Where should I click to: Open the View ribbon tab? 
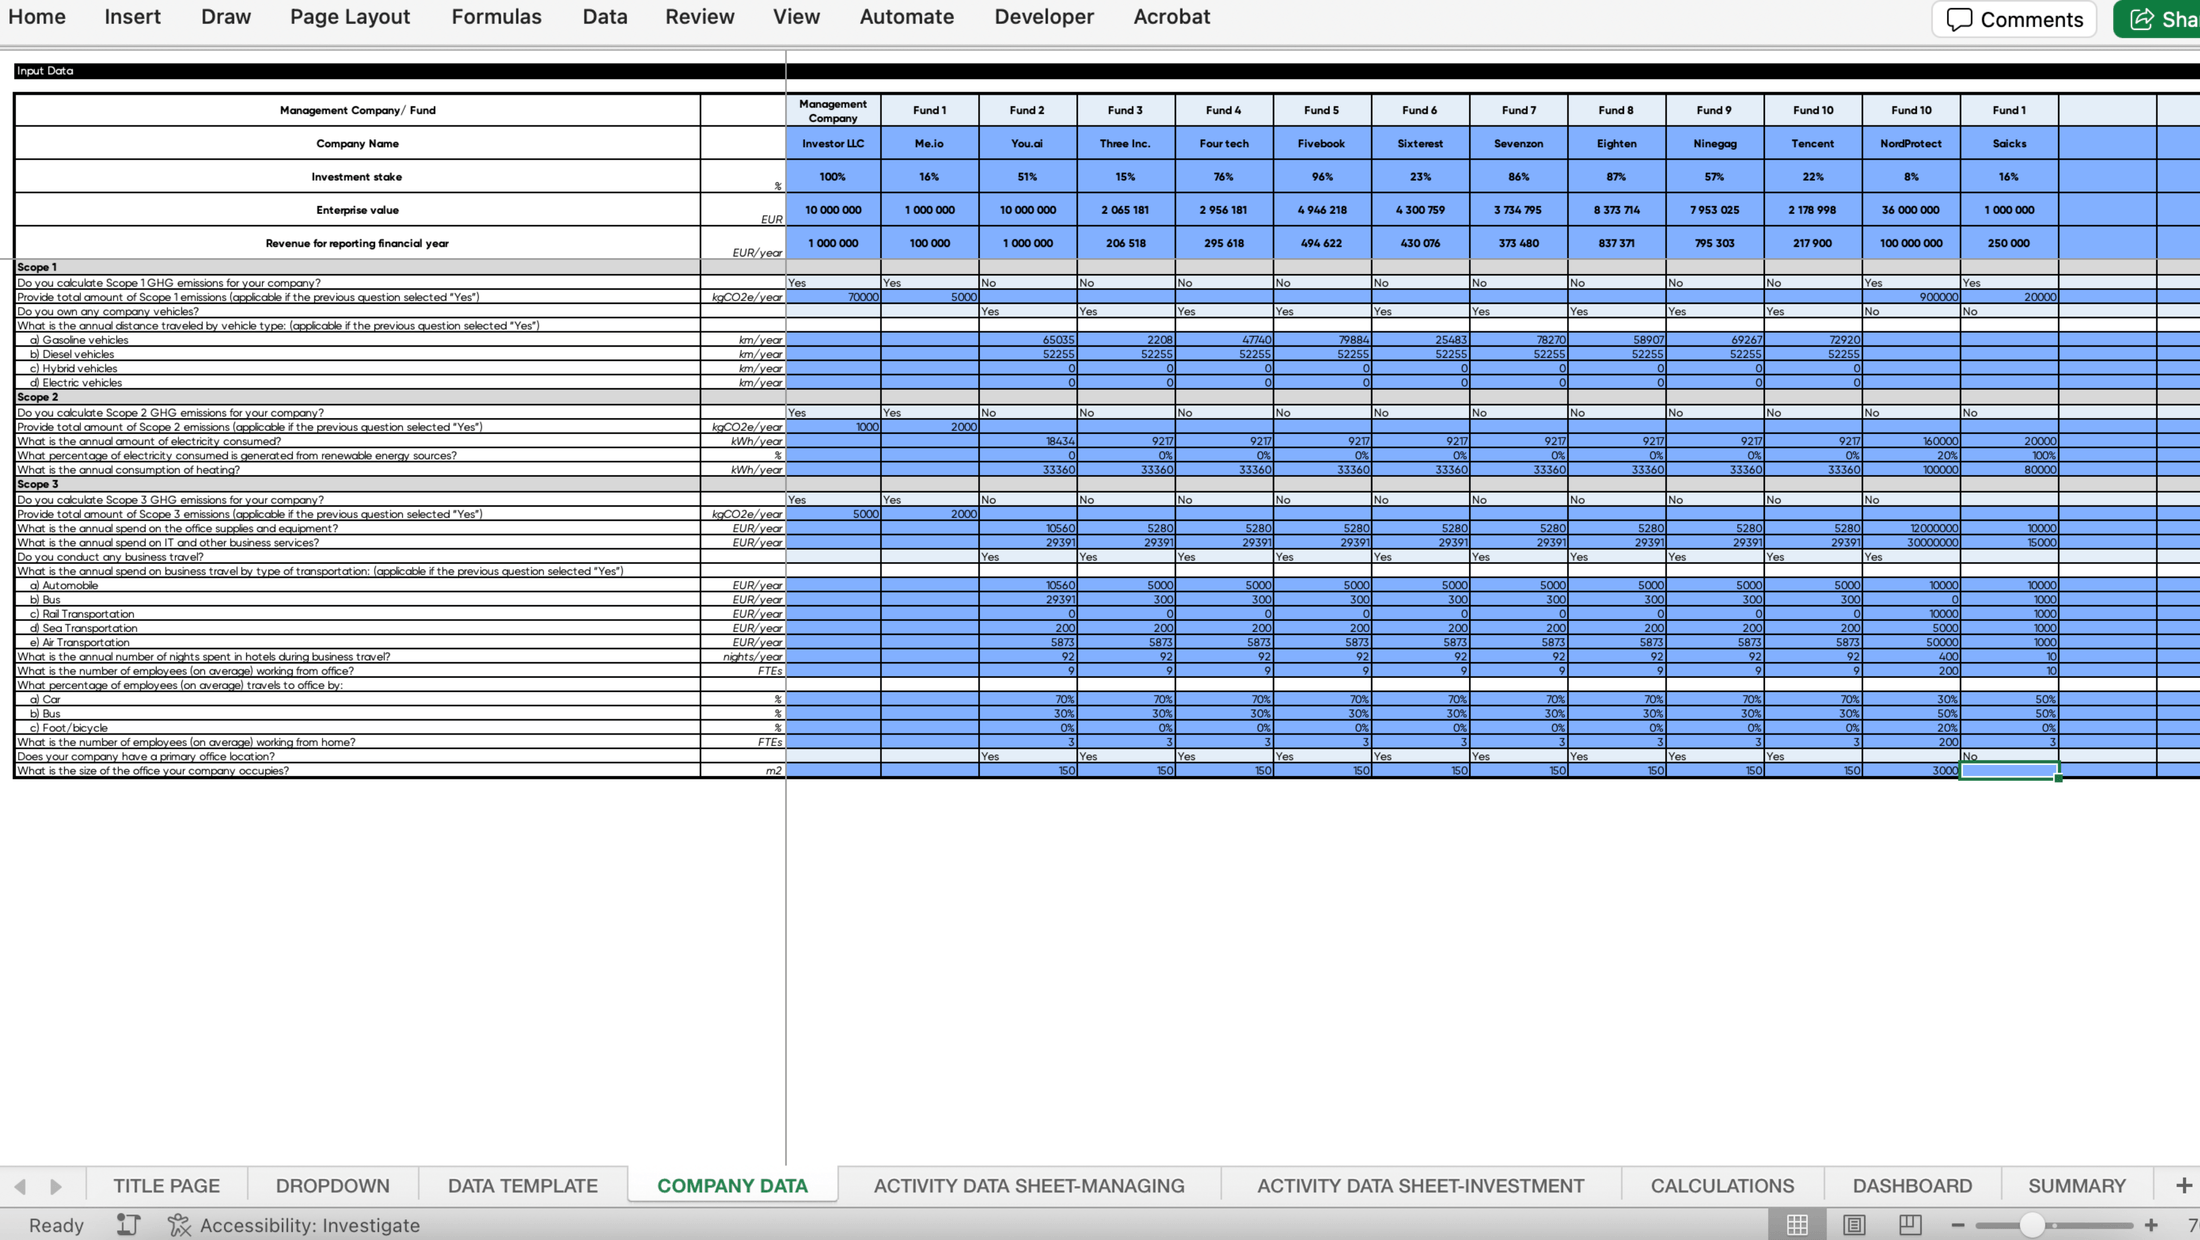point(796,17)
